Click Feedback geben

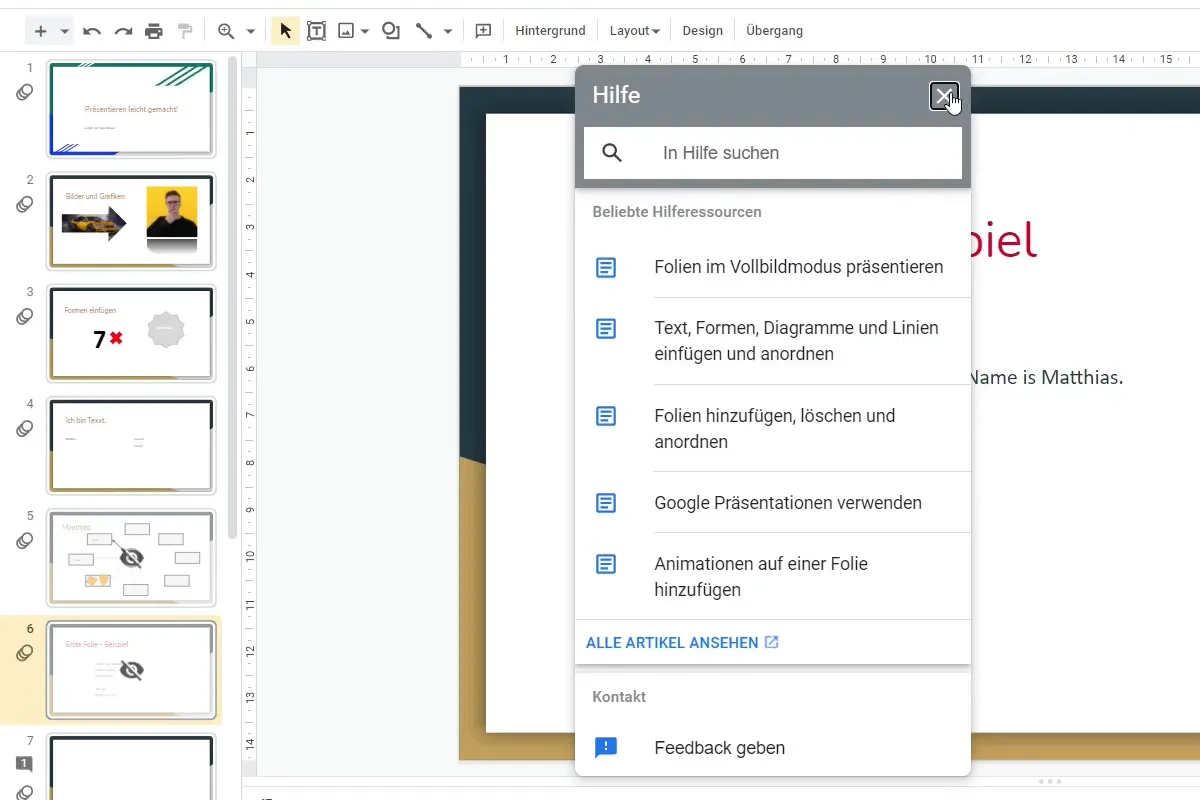[x=773, y=747]
